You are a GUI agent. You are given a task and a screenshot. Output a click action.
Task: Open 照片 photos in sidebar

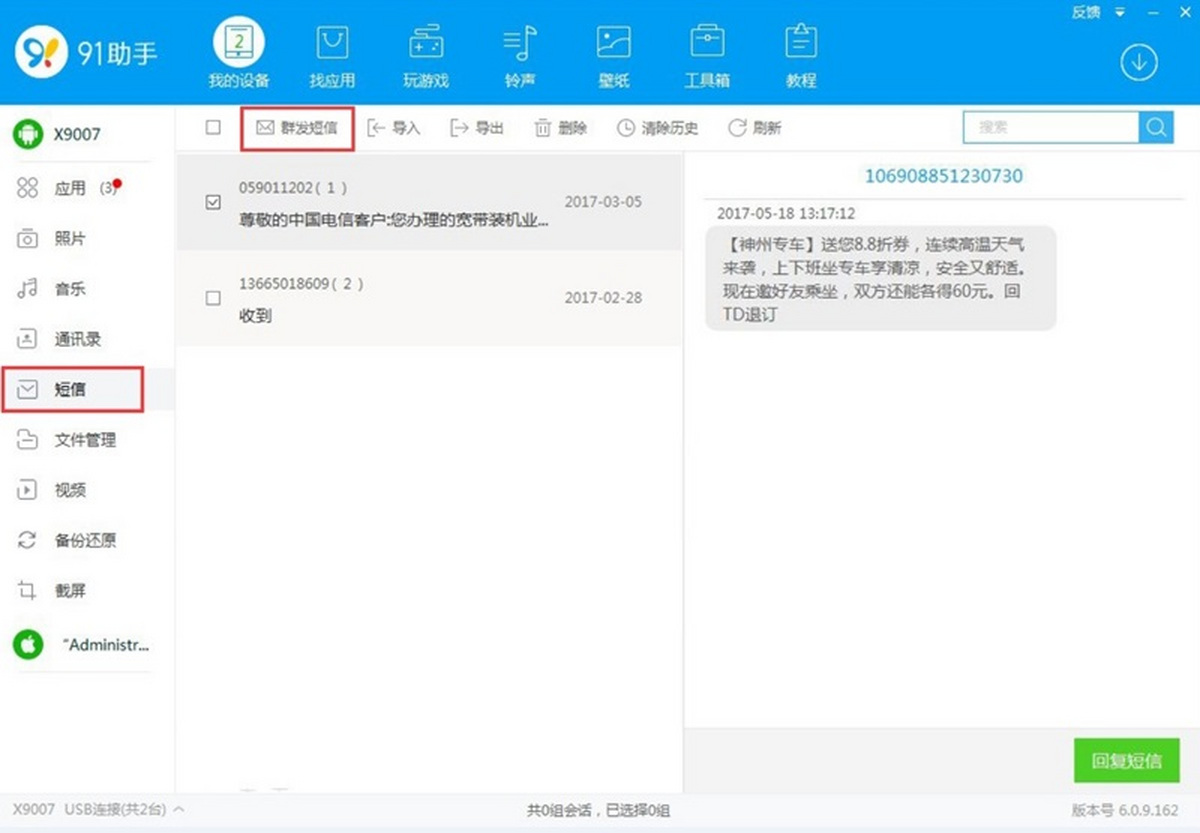[52, 239]
